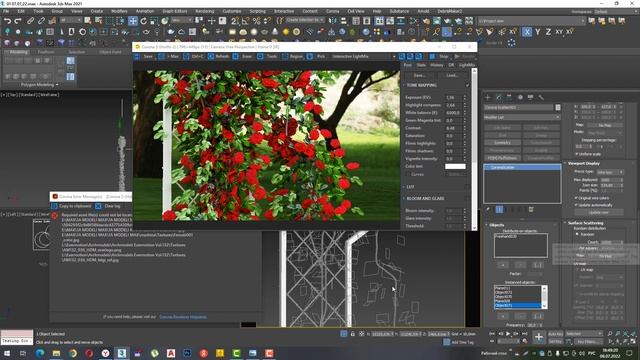Open the Windows Start menu

pos(7,353)
